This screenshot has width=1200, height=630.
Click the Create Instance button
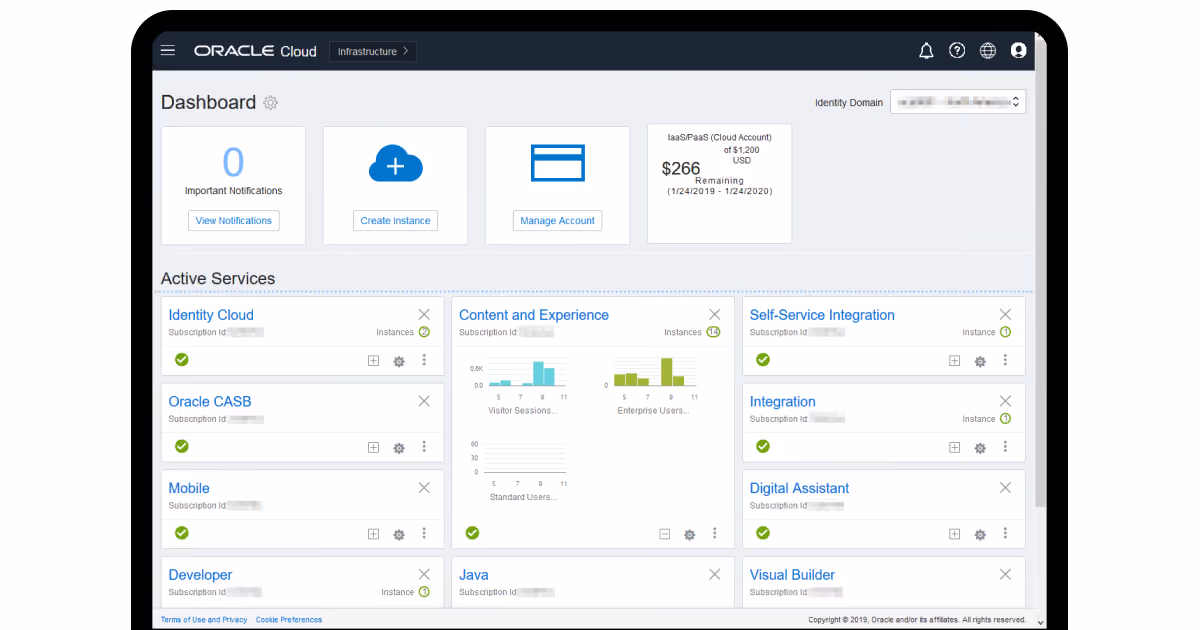pyautogui.click(x=395, y=221)
